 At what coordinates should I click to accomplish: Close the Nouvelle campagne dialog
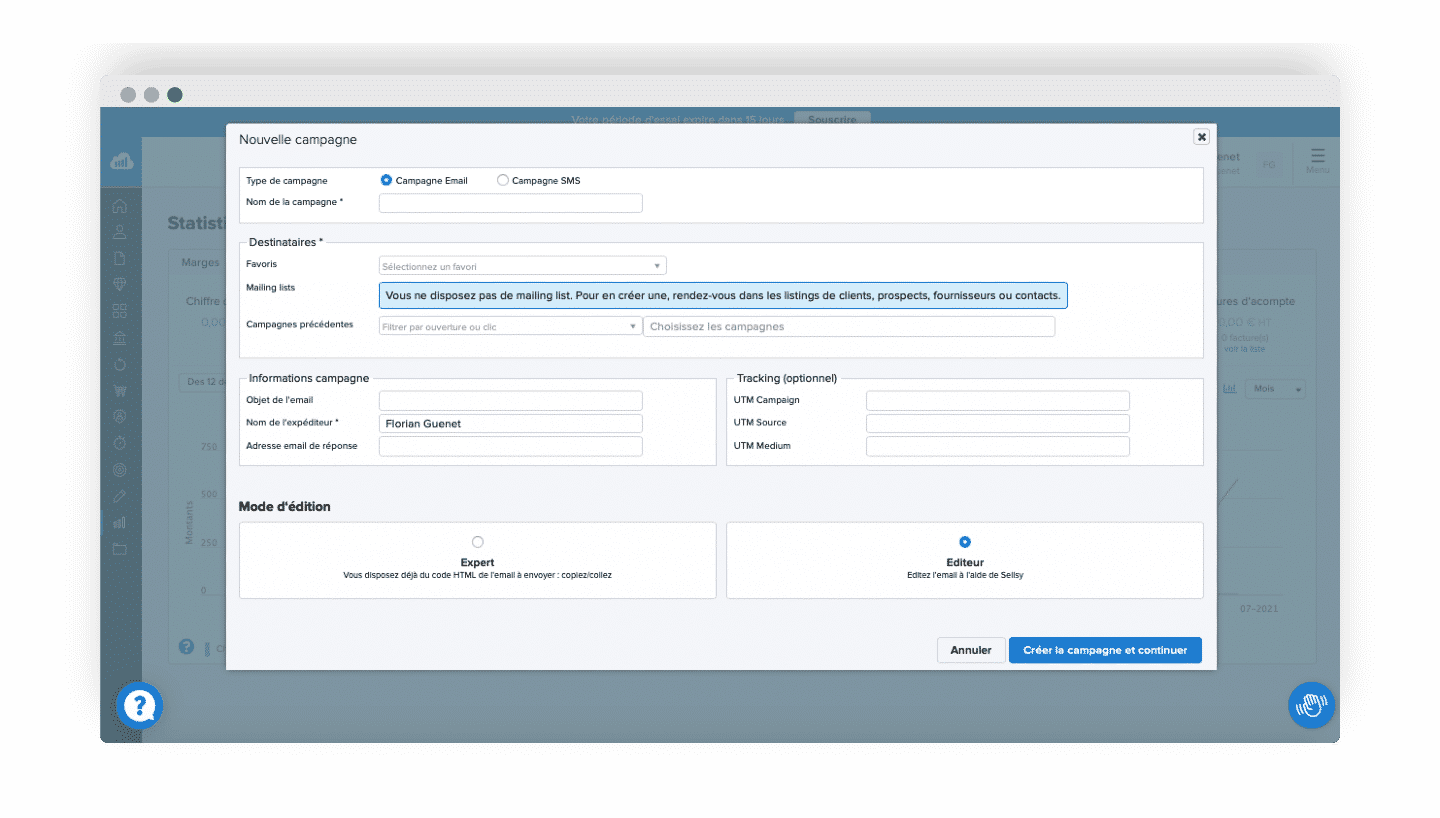[x=1202, y=137]
